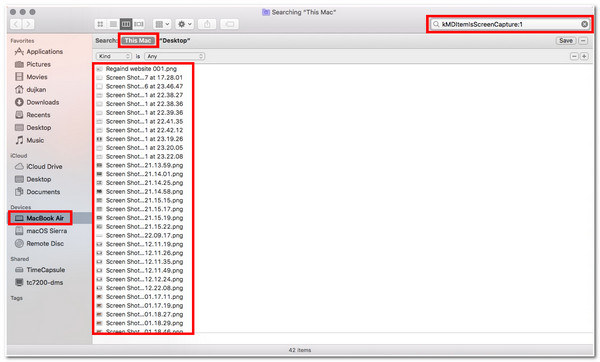Select Screen Shot...12.12.24.png
600x362 pixels.
144,279
